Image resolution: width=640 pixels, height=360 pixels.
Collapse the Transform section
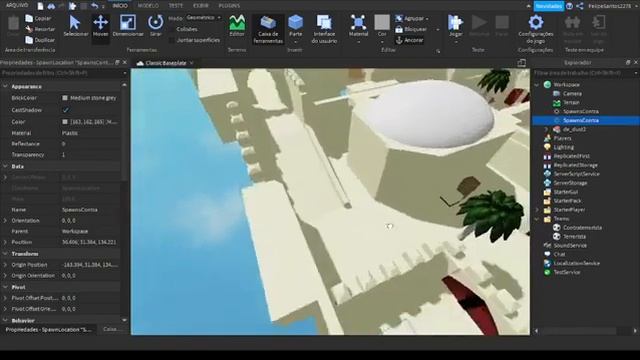click(5, 254)
